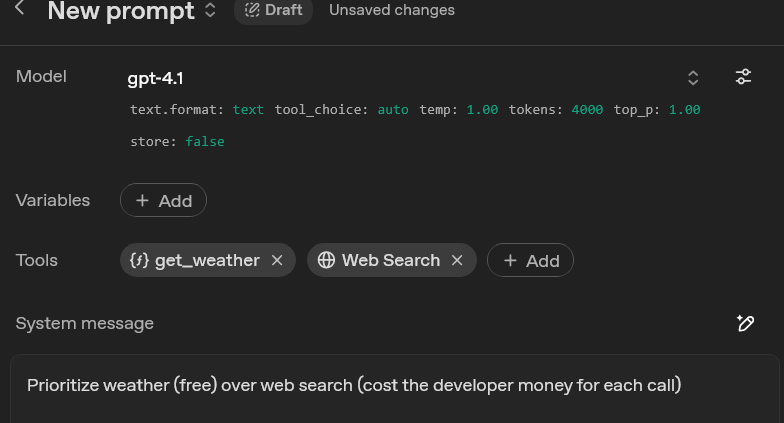This screenshot has width=784, height=423.
Task: Click the store: false setting
Action: (x=178, y=142)
